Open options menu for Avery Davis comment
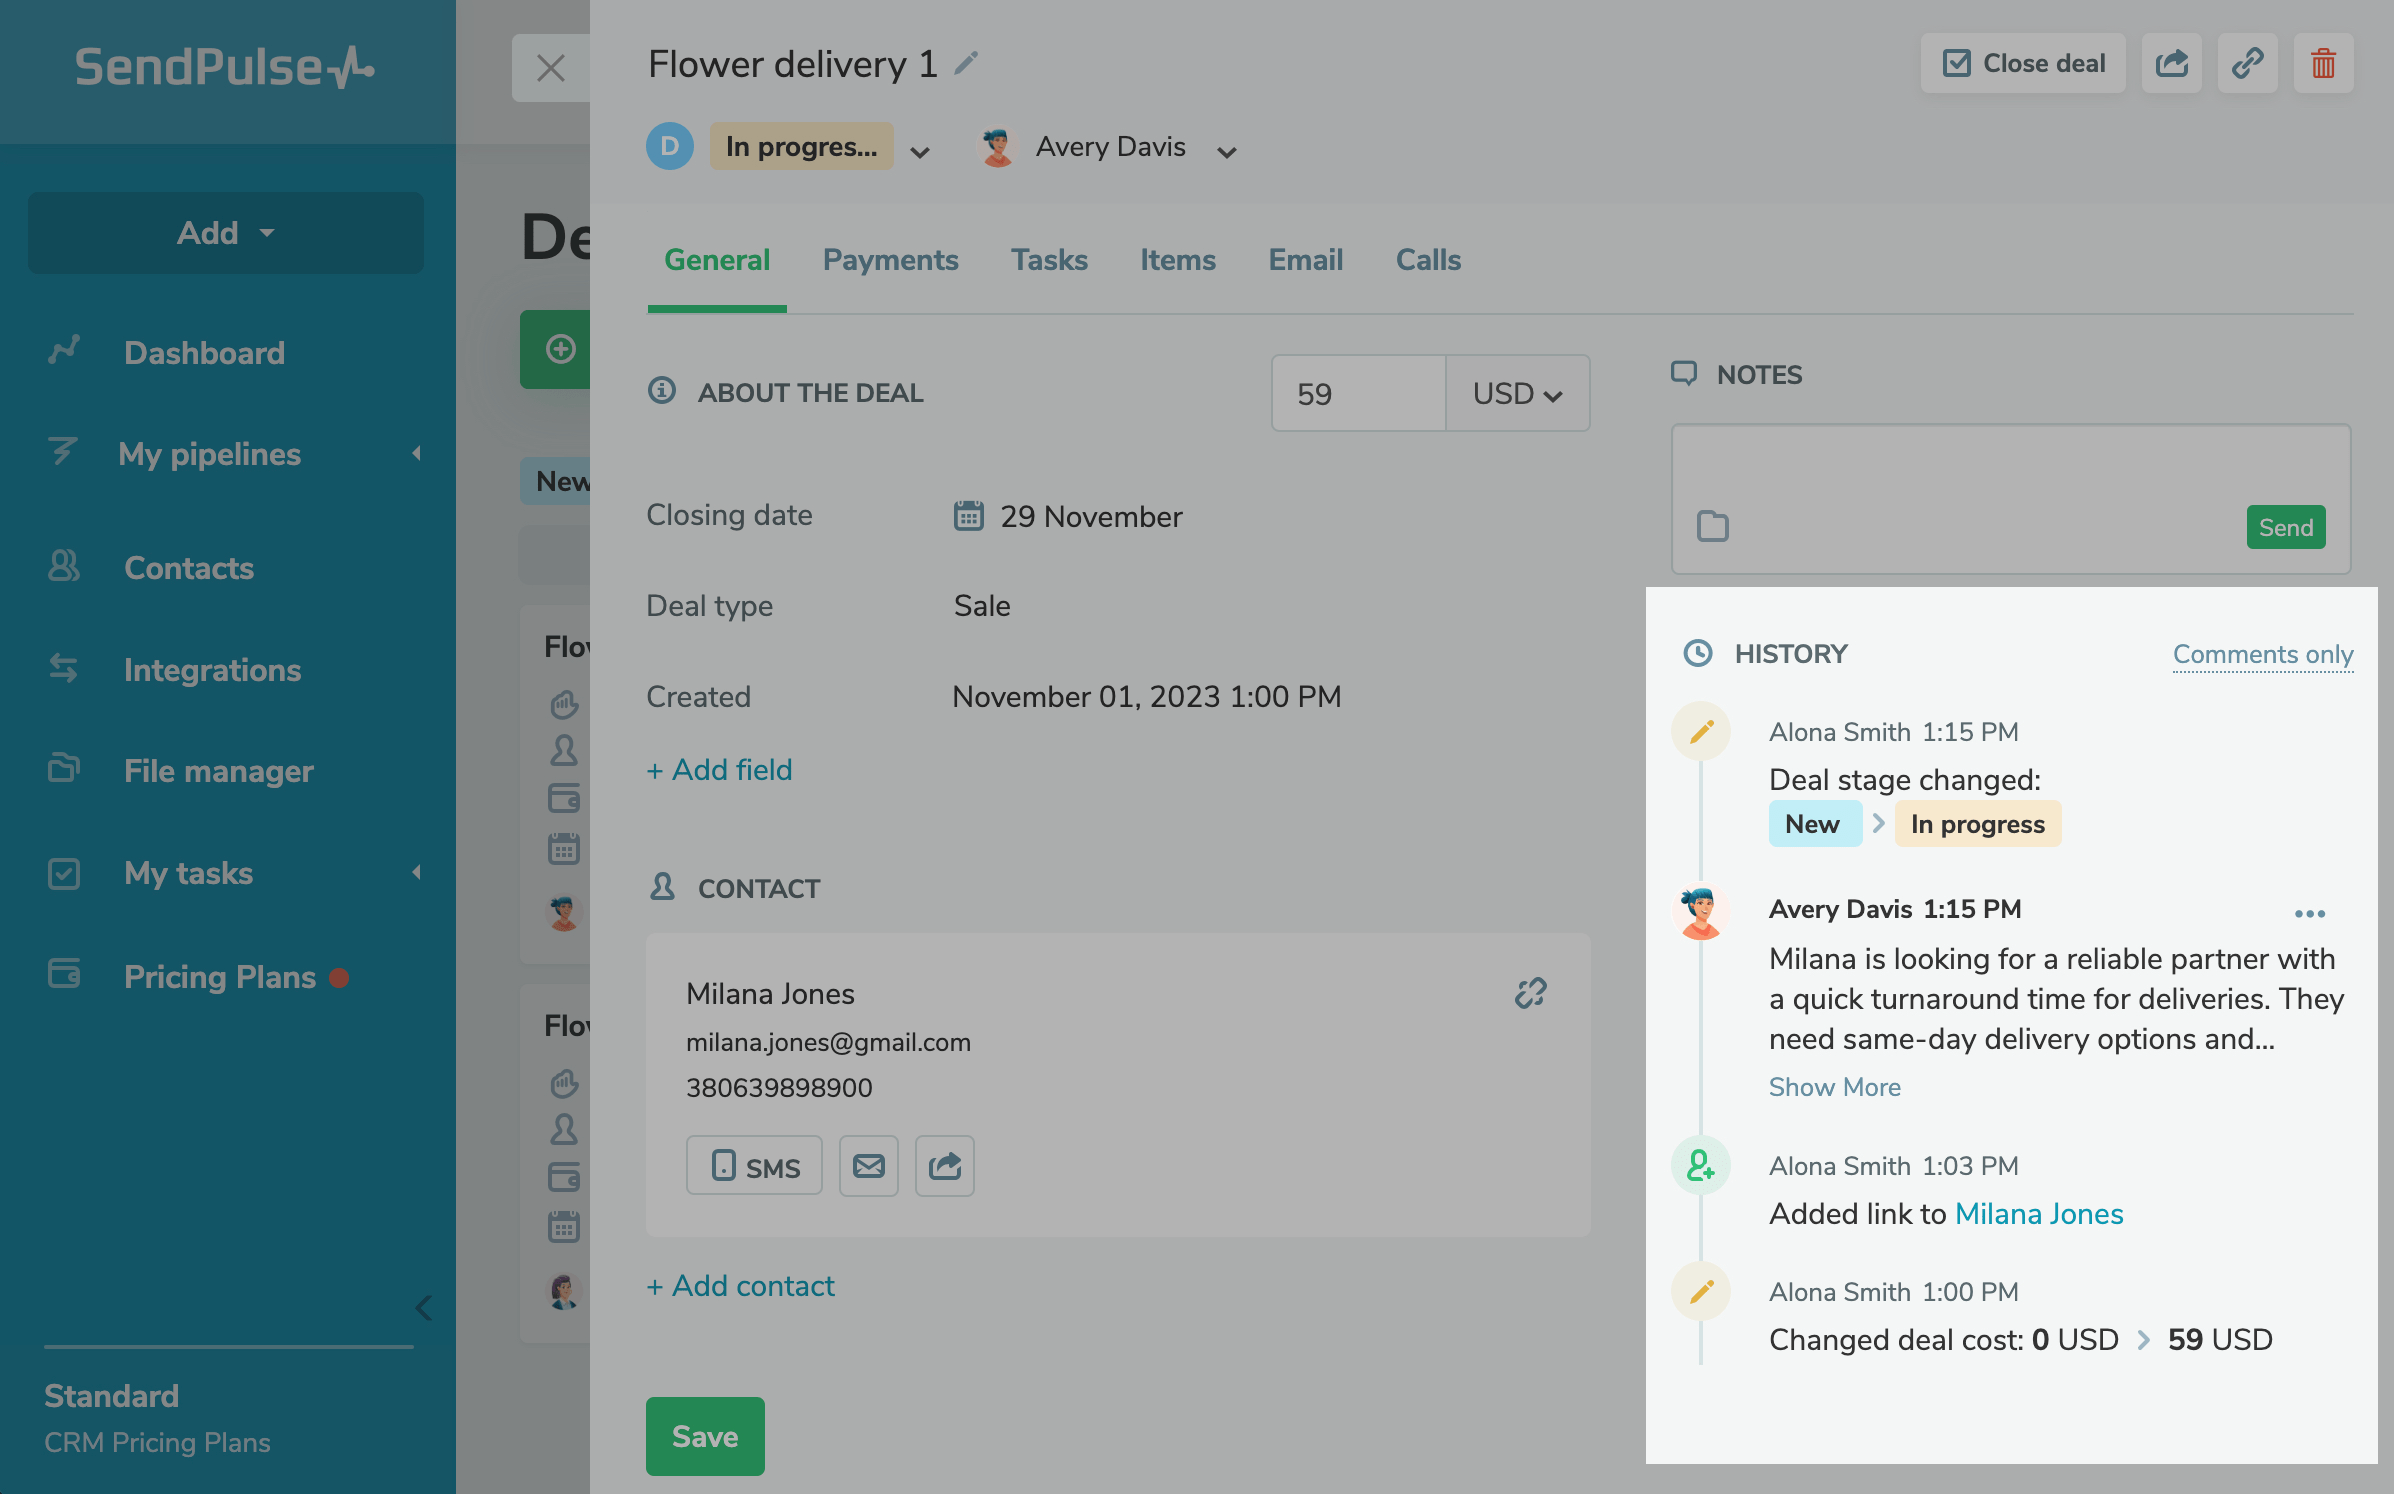This screenshot has width=2394, height=1494. tap(2309, 914)
